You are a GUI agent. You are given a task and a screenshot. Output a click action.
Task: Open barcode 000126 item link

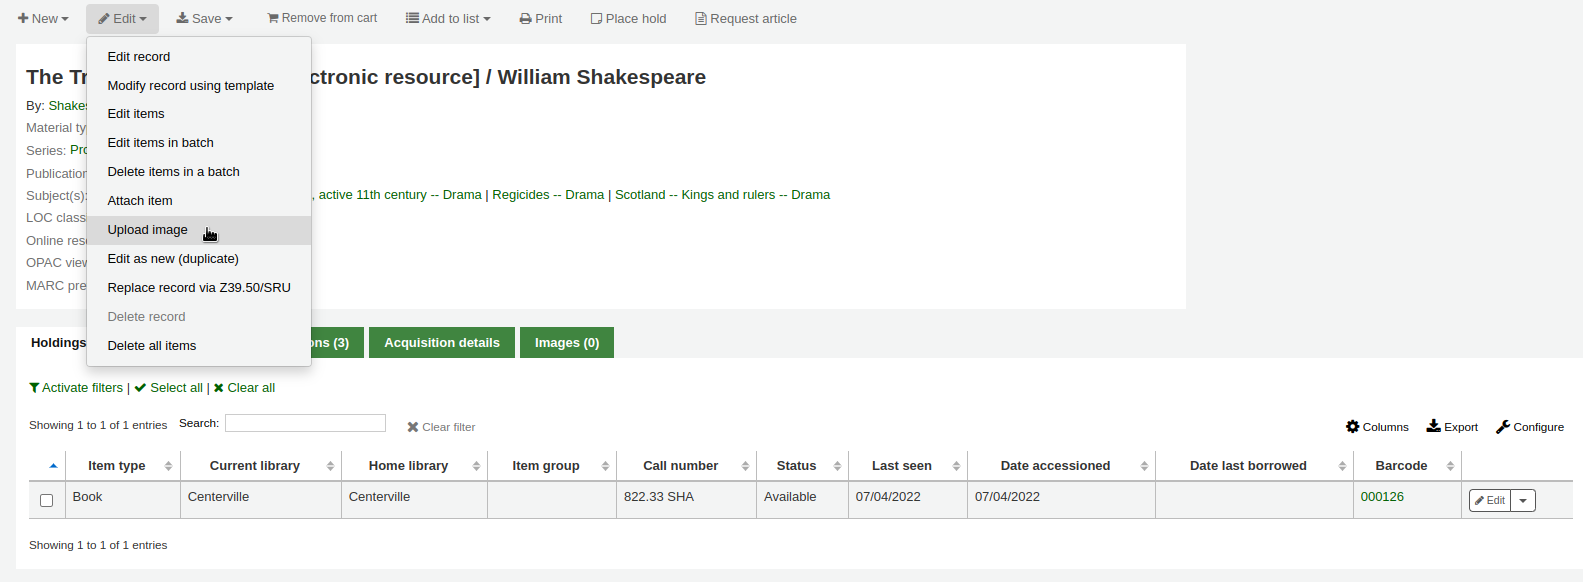(1381, 497)
